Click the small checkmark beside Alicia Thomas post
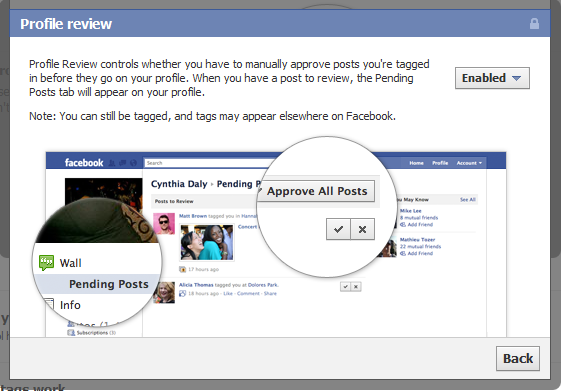The image size is (561, 391). [x=345, y=287]
